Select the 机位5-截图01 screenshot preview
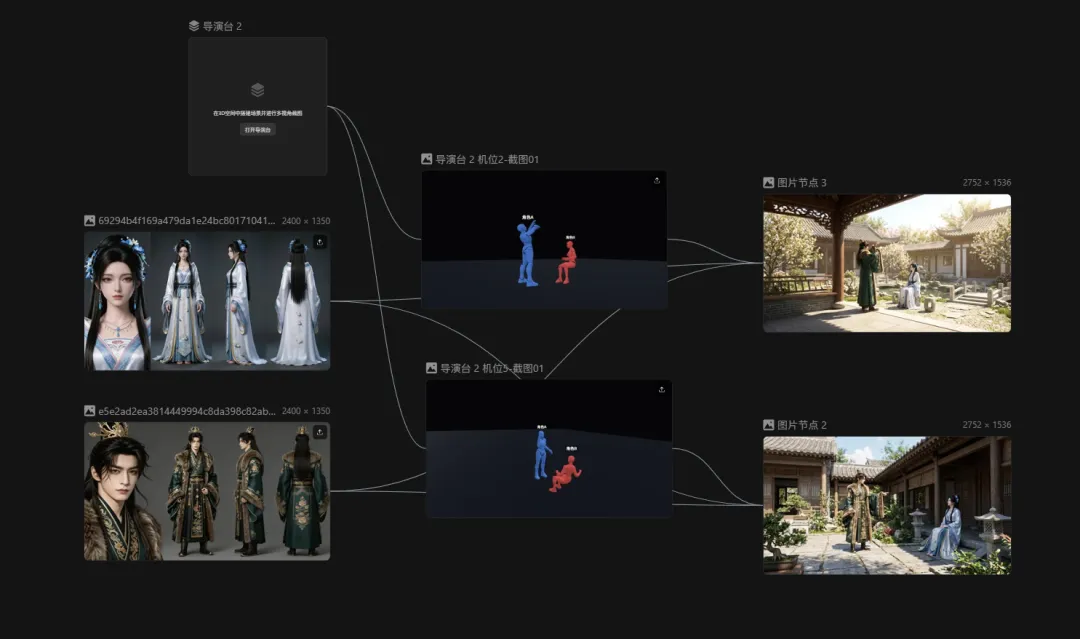This screenshot has height=639, width=1080. 549,449
